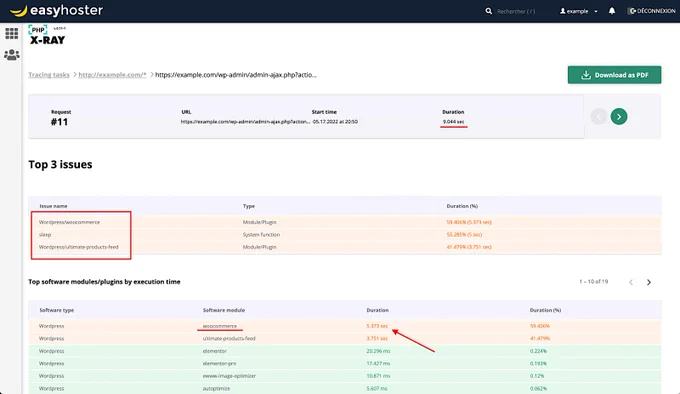Screen dimensions: 680x394
Task: Click Download as PDF button
Action: (x=615, y=75)
